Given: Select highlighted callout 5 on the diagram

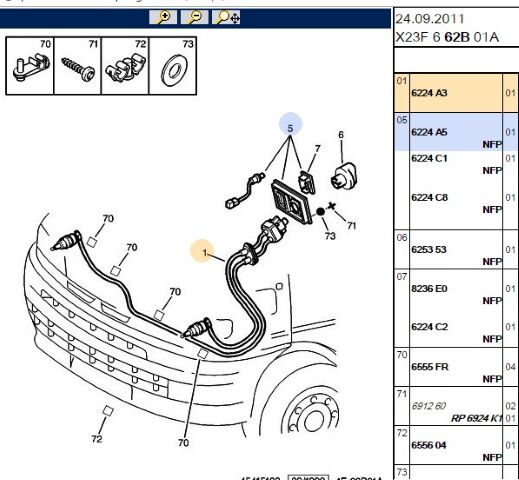Looking at the screenshot, I should pos(290,124).
